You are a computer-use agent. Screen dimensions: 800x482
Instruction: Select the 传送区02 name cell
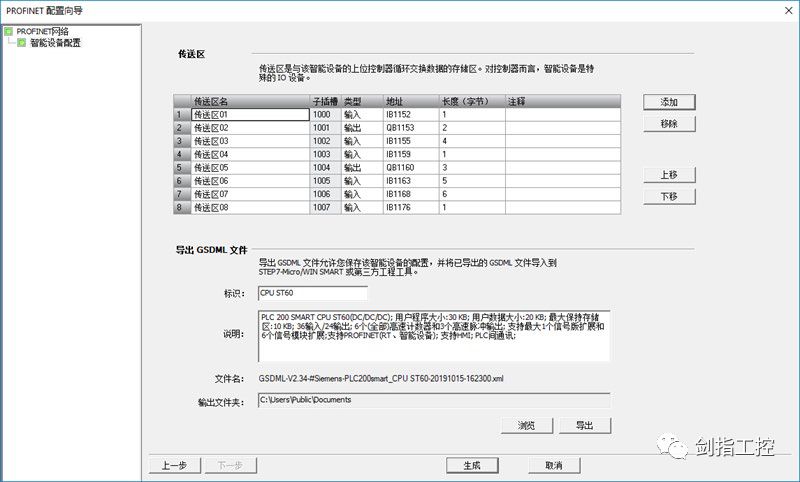pos(251,128)
